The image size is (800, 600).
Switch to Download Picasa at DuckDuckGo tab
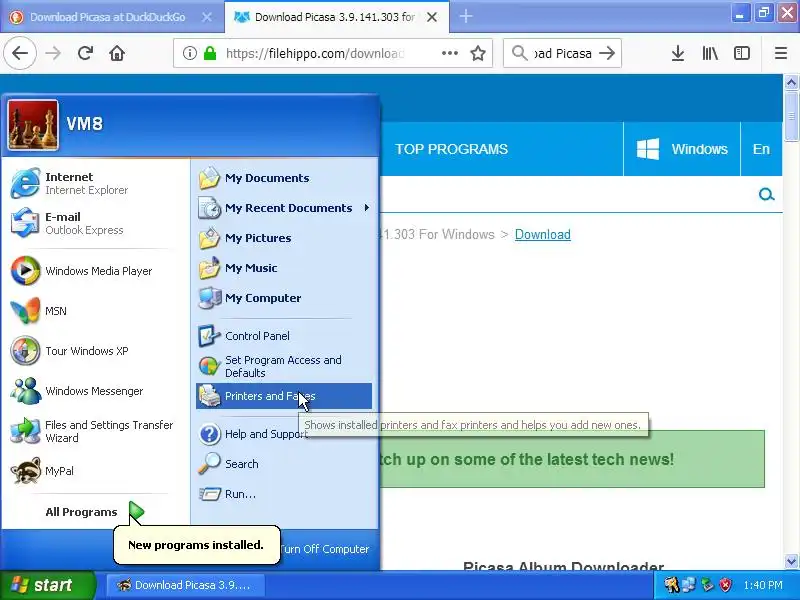point(107,17)
